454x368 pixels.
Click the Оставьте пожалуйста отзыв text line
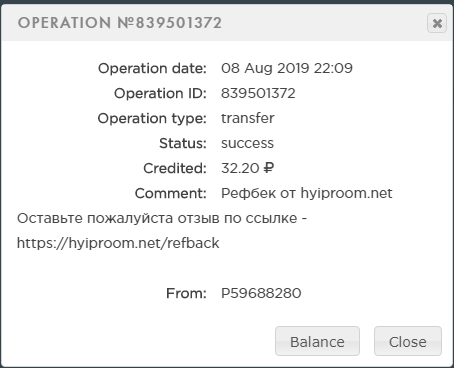(162, 218)
